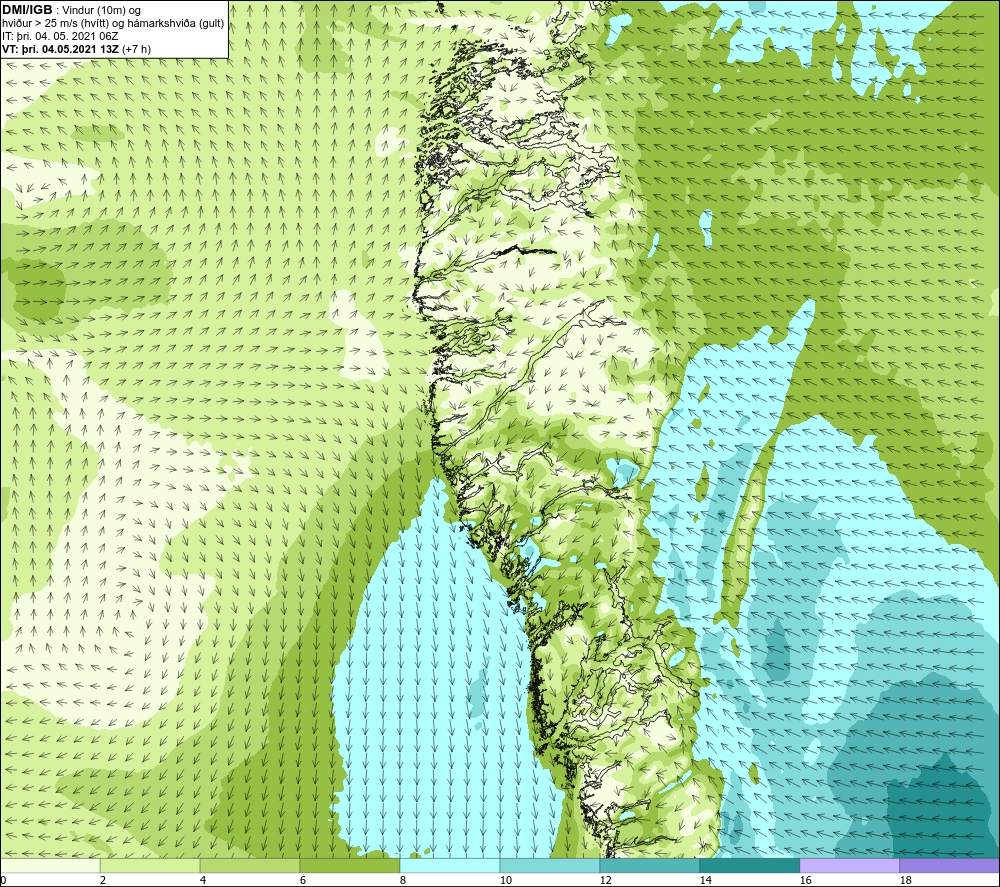Click the legend label '6'
This screenshot has width=1000, height=887.
tap(303, 881)
